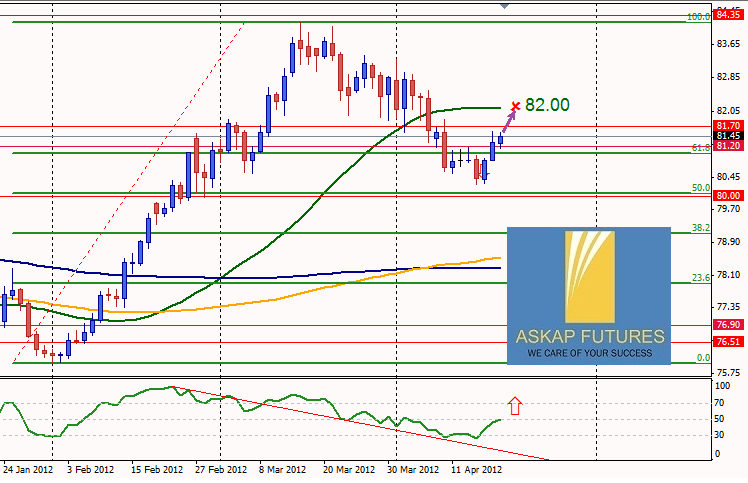
Task: Select the 38.2 Fibonacci level label
Action: pos(700,228)
